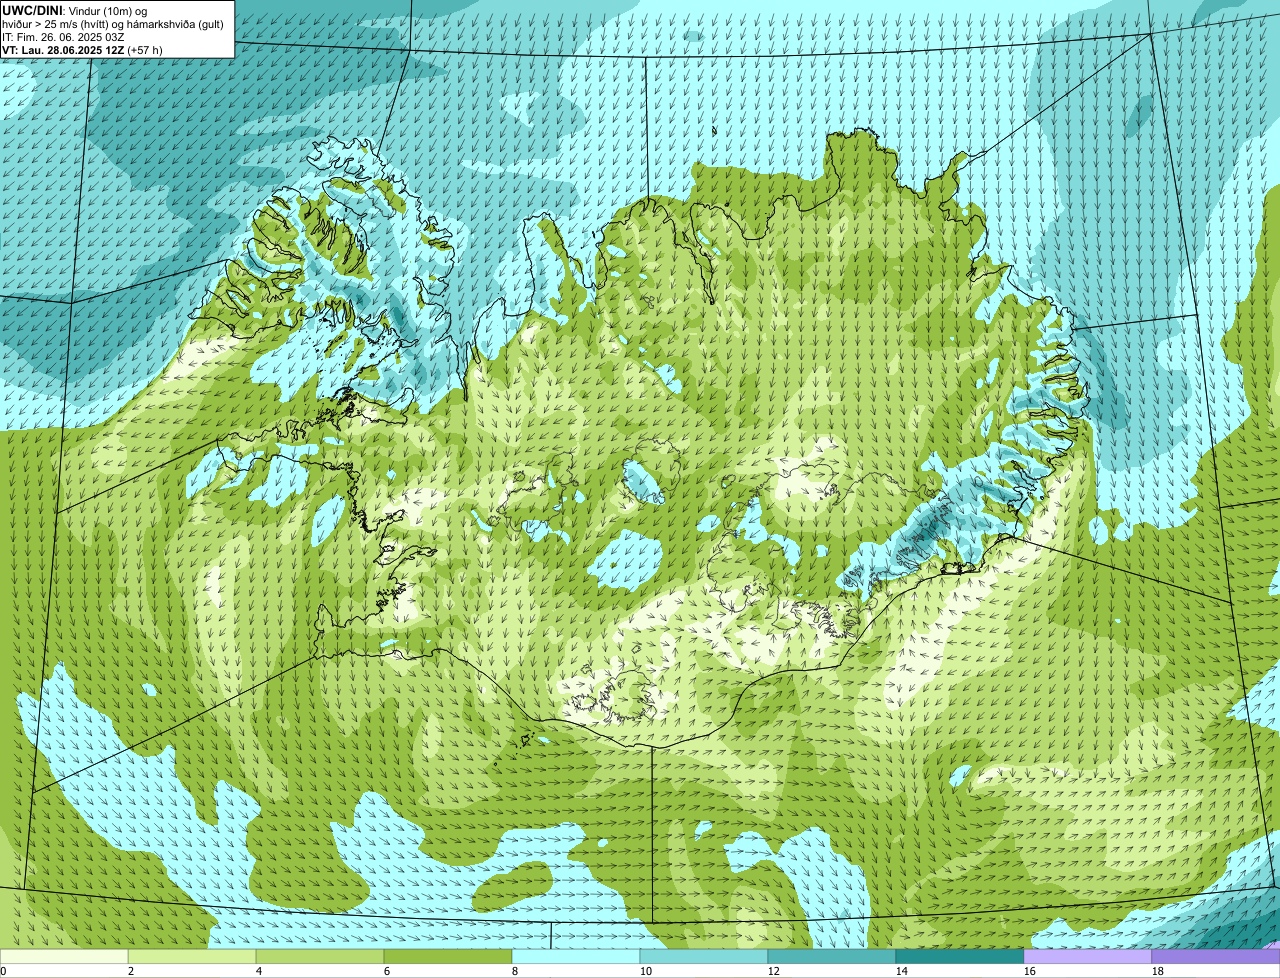Click the "12" legend scale label

coord(774,971)
